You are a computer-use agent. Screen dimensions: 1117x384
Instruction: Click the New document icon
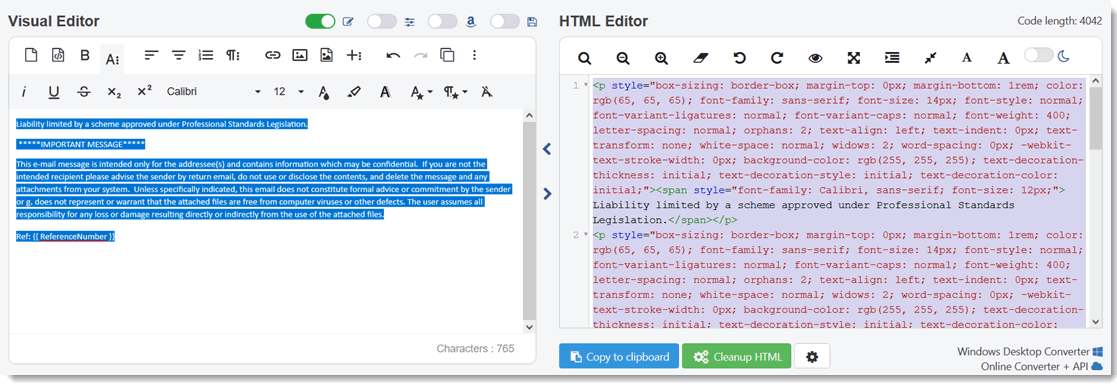pos(31,55)
